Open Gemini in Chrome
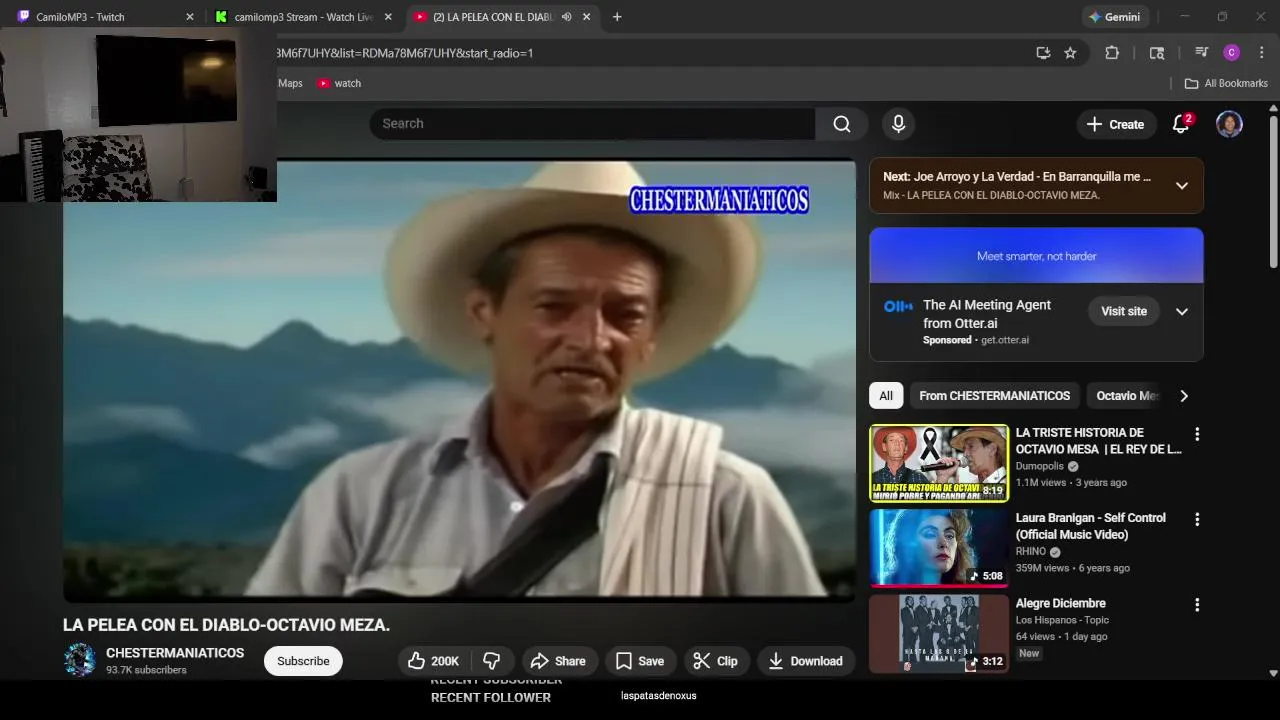Image resolution: width=1280 pixels, height=720 pixels. [1115, 17]
